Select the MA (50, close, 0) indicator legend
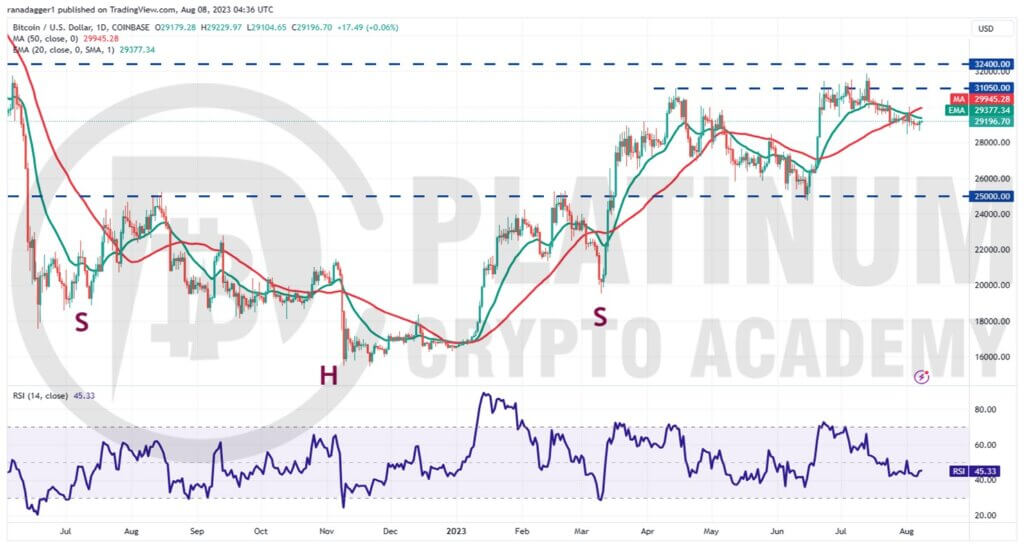This screenshot has height=547, width=1024. 65,39
